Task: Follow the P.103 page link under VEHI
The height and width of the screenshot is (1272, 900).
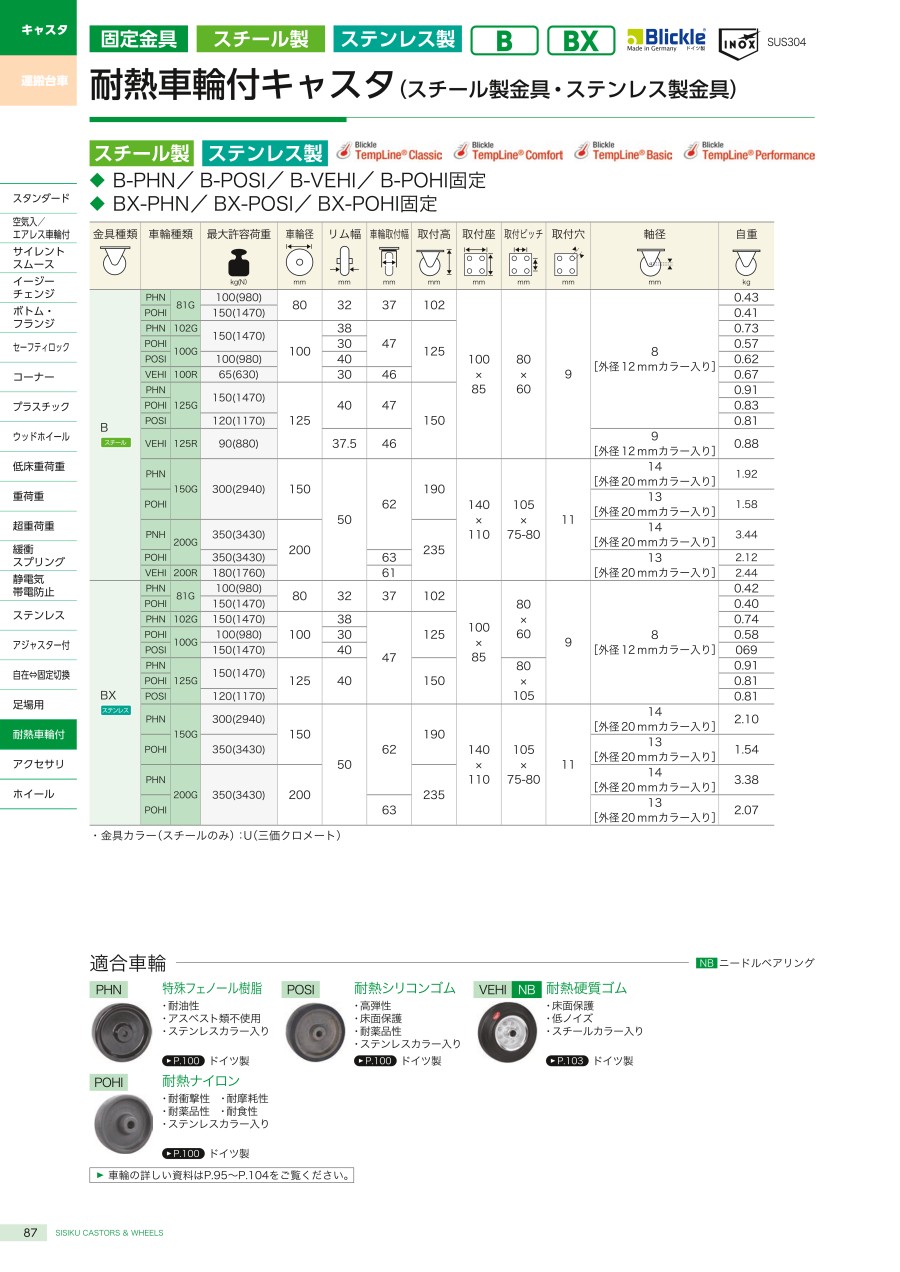Action: pyautogui.click(x=567, y=1061)
